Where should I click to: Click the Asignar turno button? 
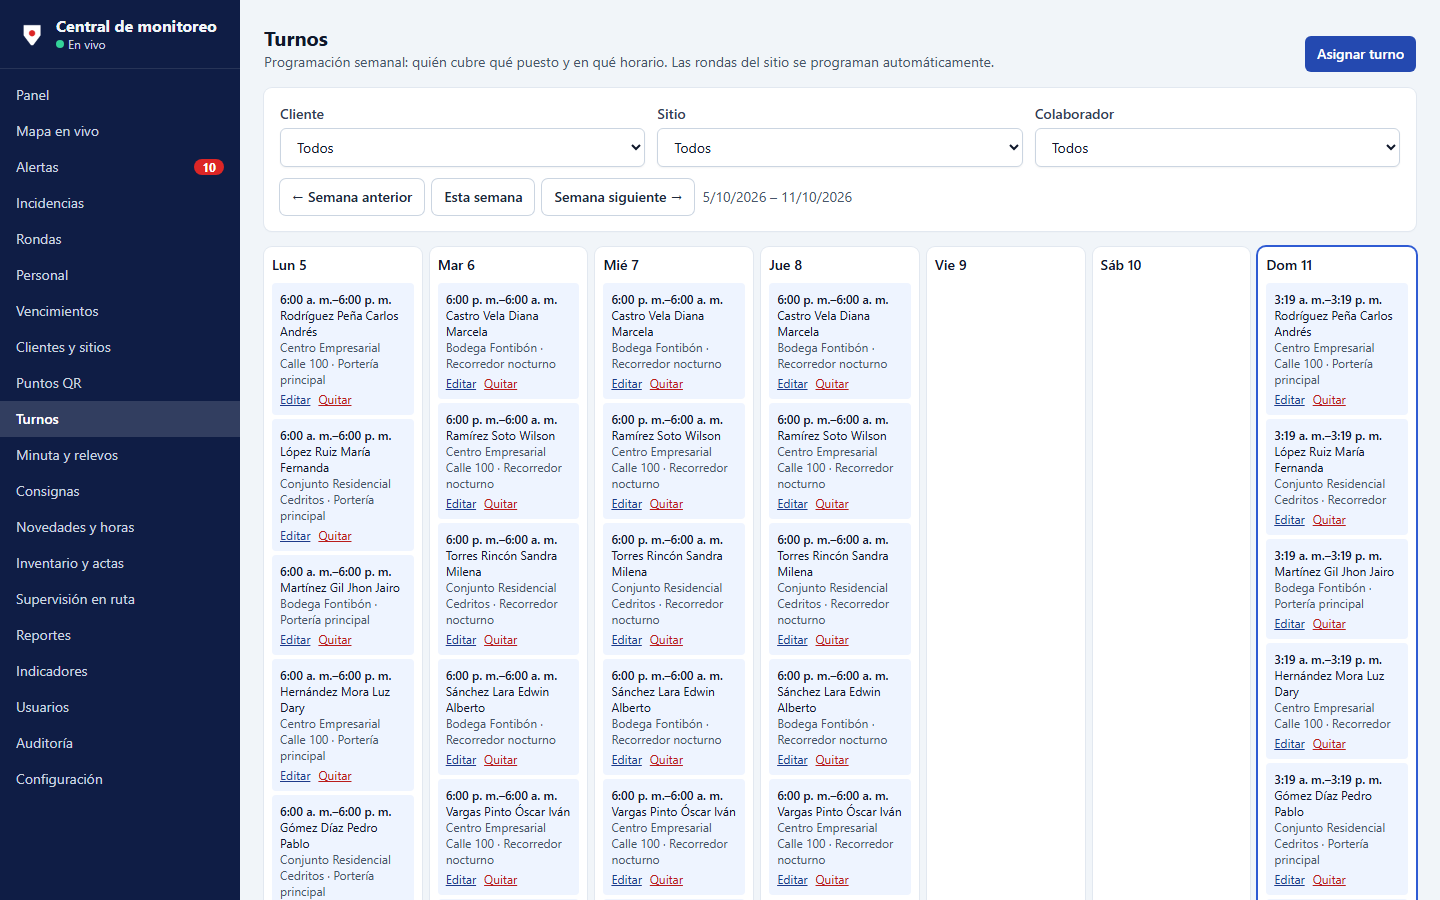click(1360, 54)
